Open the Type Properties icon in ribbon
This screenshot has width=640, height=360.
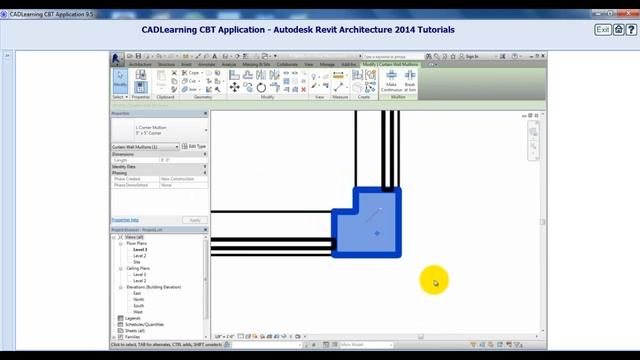click(x=140, y=74)
